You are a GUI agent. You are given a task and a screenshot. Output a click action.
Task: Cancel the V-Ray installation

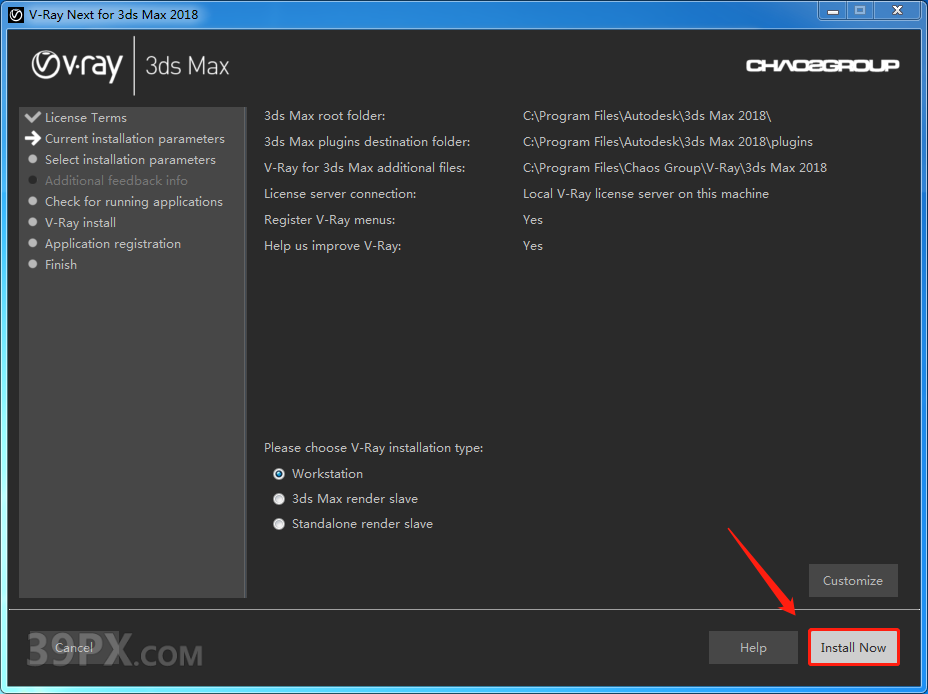74,647
